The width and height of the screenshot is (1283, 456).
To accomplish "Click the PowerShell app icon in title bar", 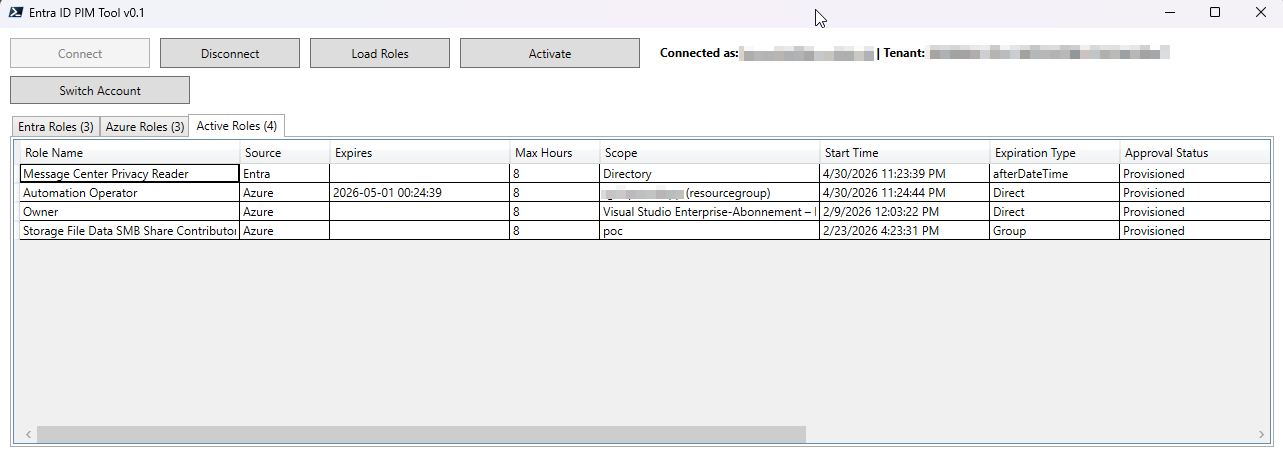I will [x=15, y=12].
